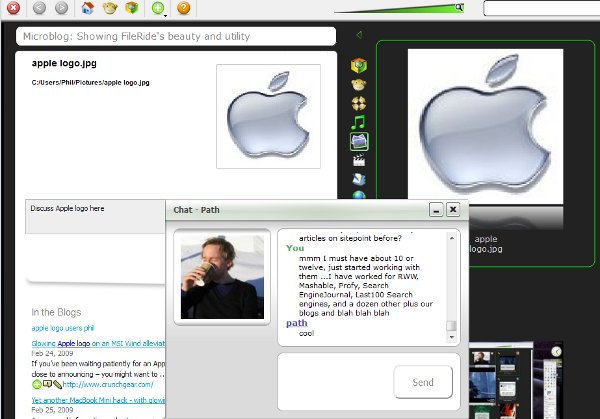Send the chat message with Send button
This screenshot has width=600, height=419.
click(x=423, y=382)
